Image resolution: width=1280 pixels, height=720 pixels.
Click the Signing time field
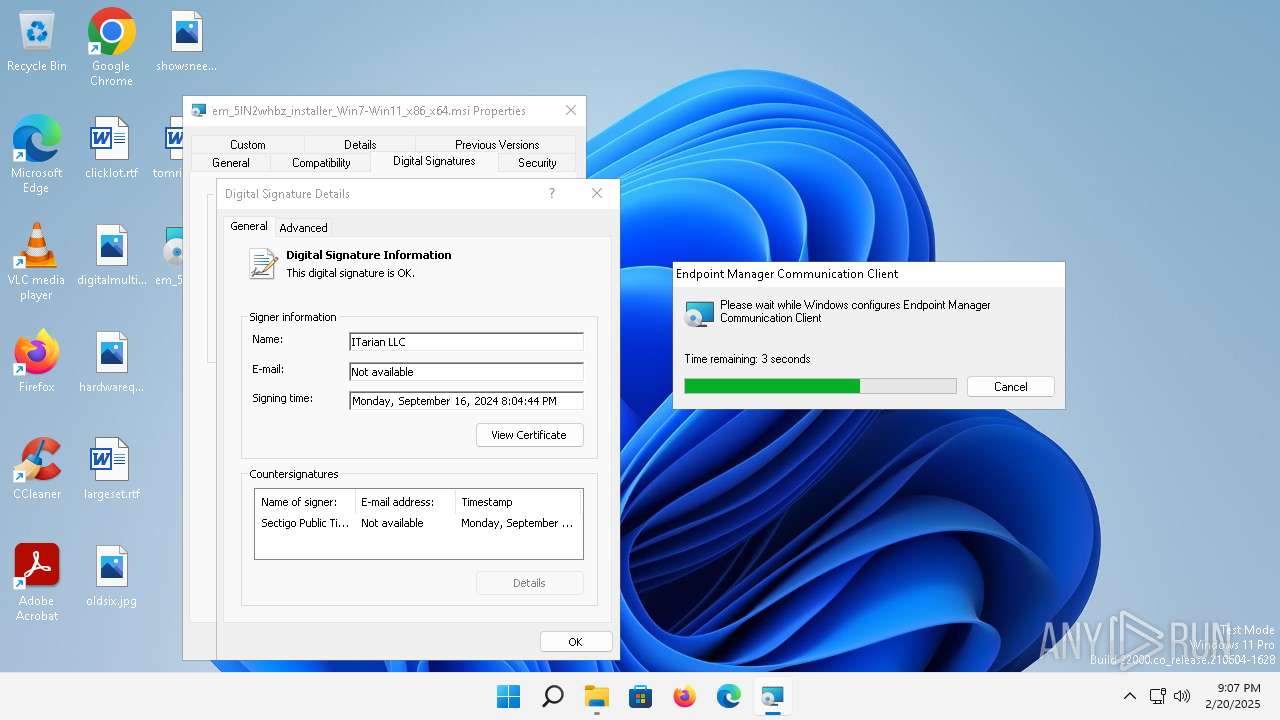coord(466,401)
